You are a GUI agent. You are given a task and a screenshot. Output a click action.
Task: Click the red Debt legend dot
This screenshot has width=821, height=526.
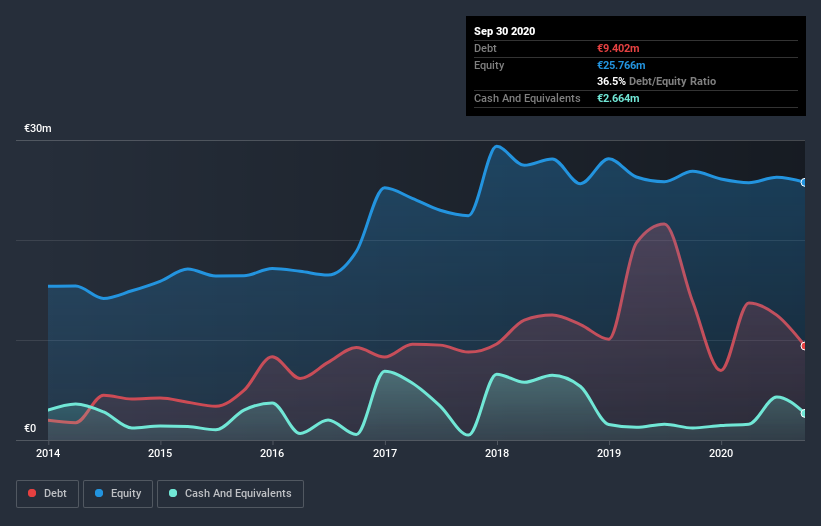(x=32, y=493)
